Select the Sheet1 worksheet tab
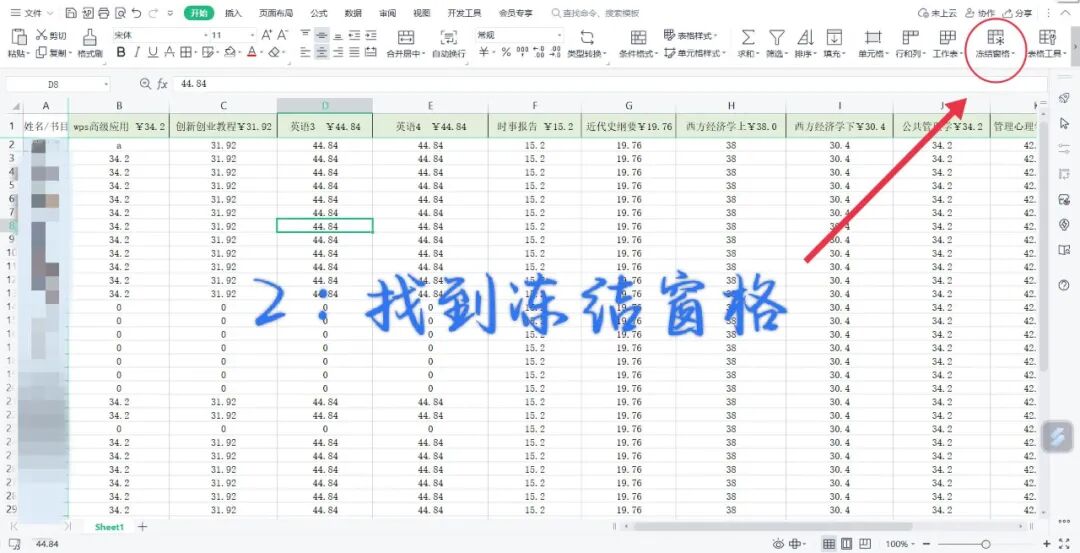 pyautogui.click(x=110, y=527)
